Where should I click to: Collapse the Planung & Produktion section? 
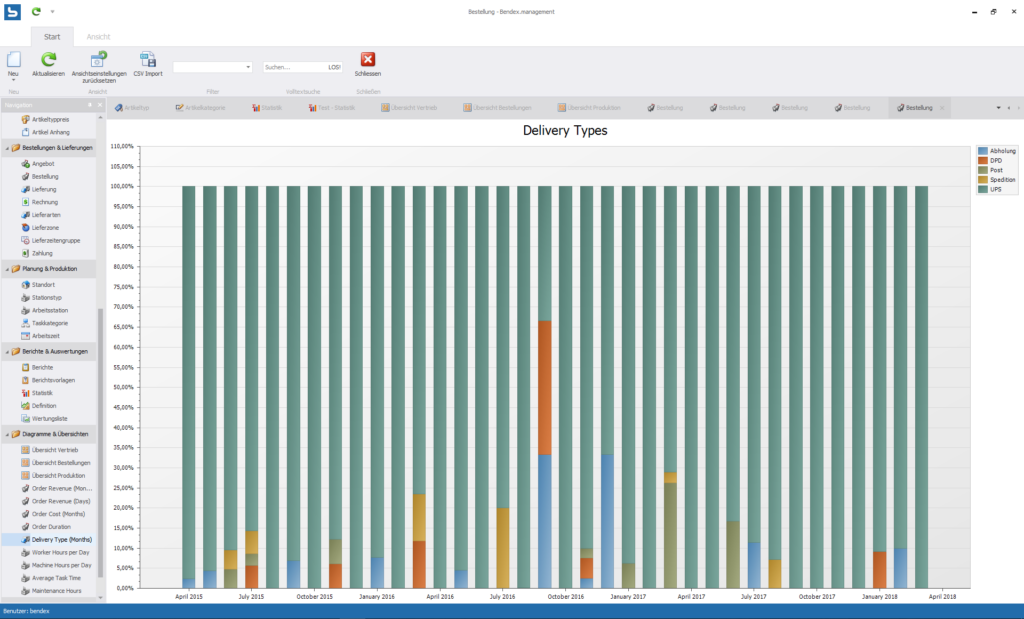point(7,269)
